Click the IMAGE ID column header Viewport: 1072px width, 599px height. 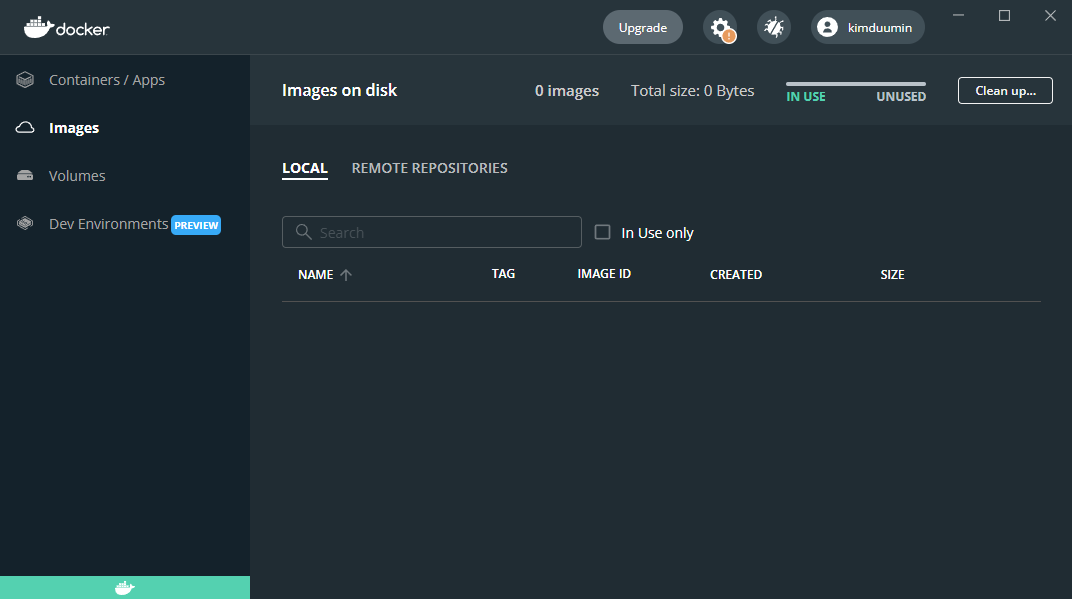tap(604, 274)
